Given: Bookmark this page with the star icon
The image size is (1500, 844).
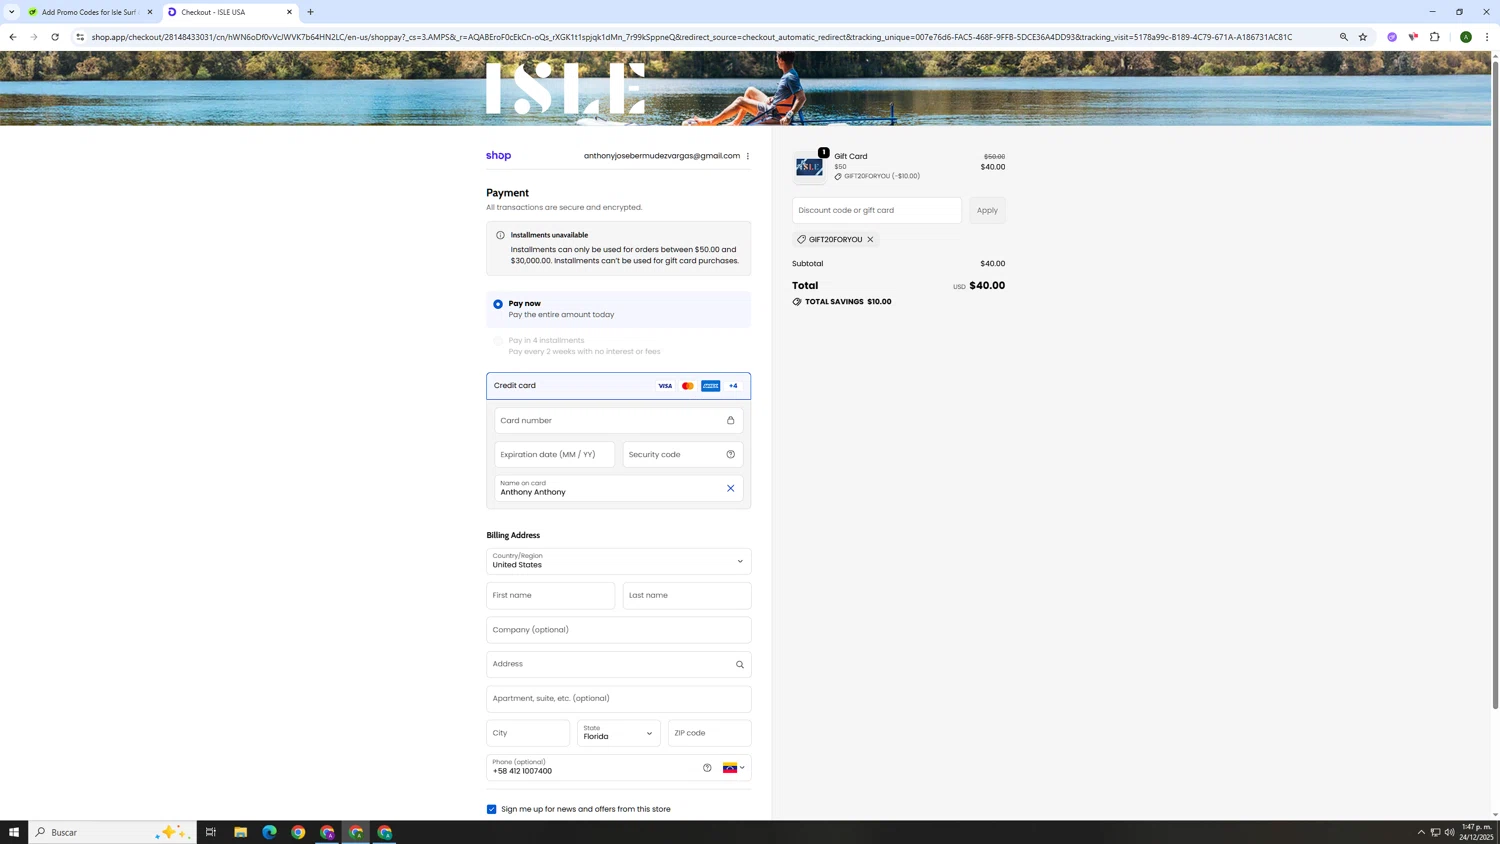Looking at the screenshot, I should pos(1363,37).
